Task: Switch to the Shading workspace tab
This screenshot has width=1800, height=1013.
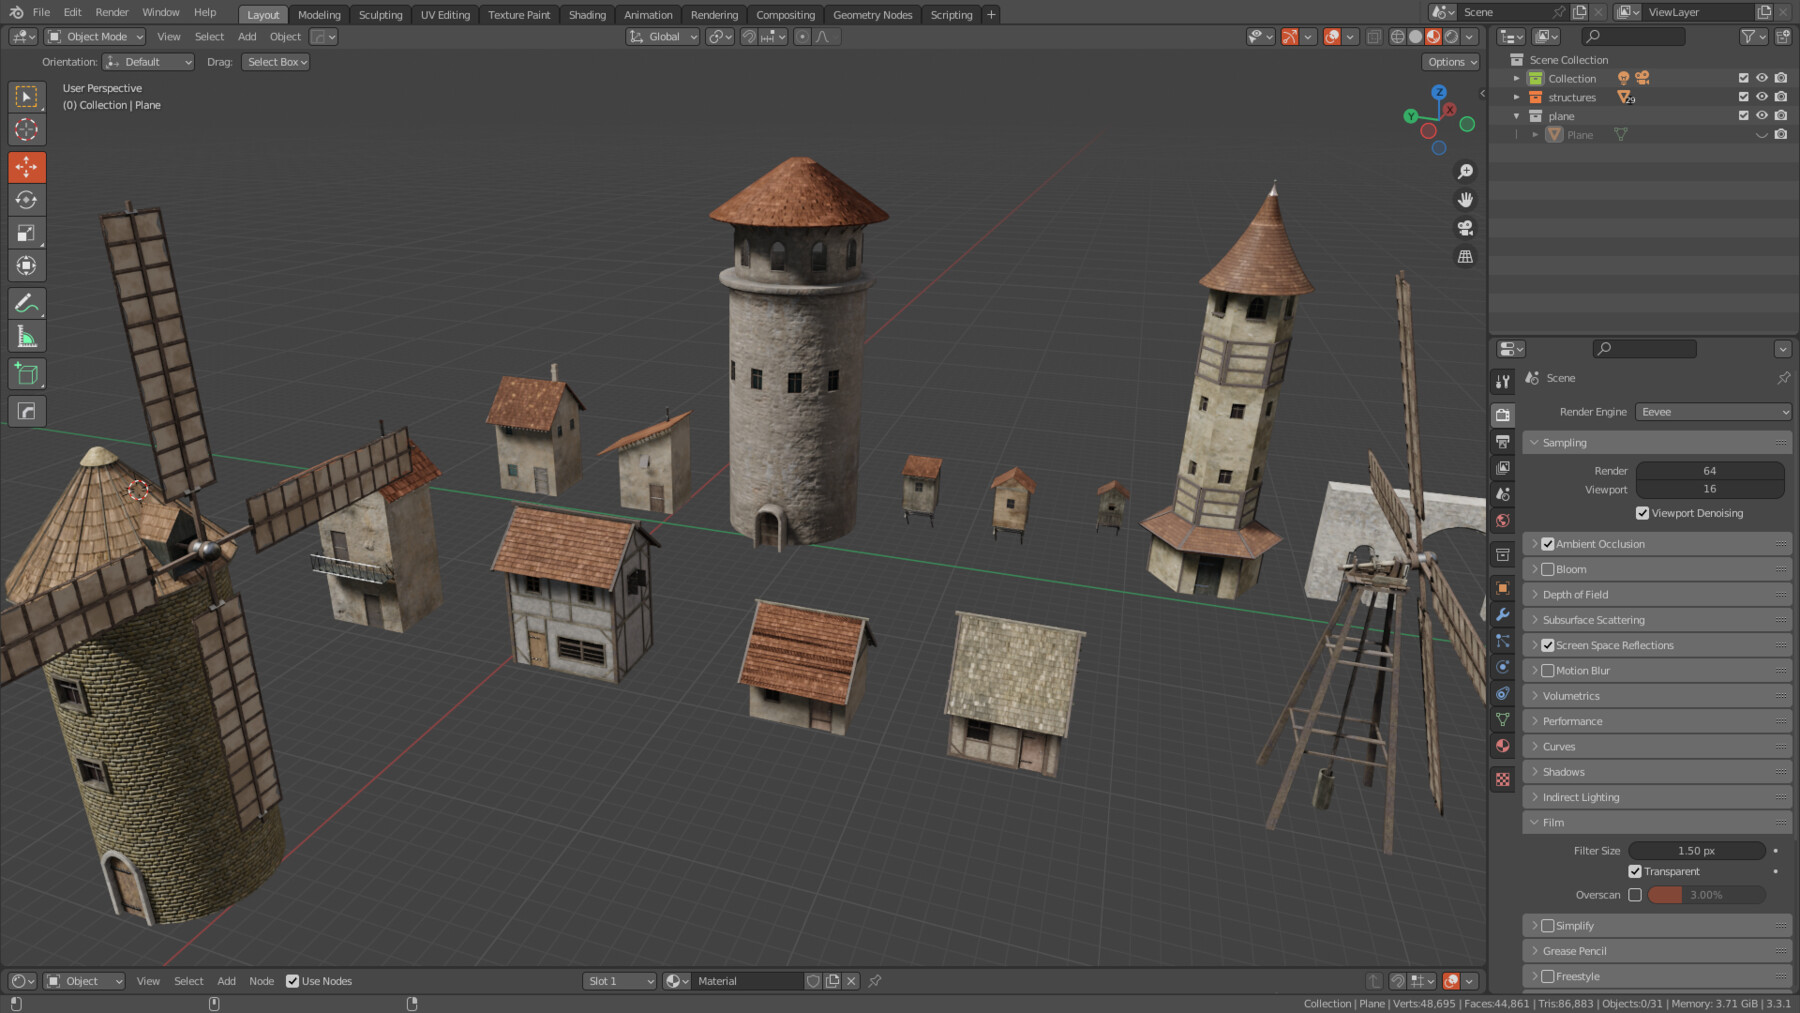Action: click(x=587, y=14)
